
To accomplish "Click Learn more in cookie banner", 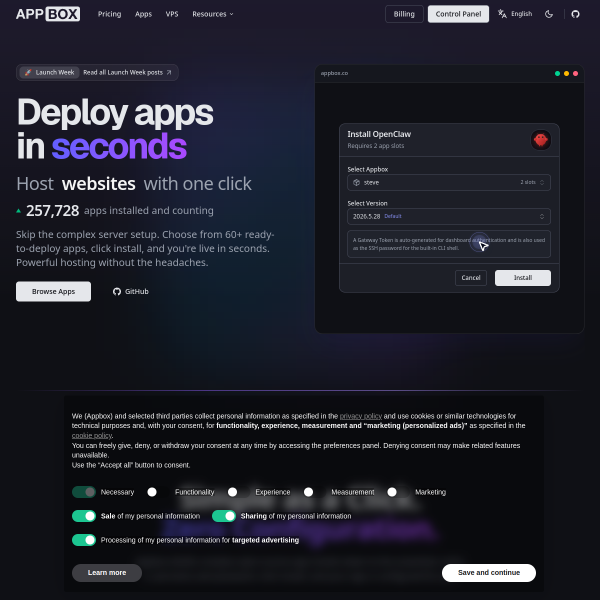I will [107, 573].
